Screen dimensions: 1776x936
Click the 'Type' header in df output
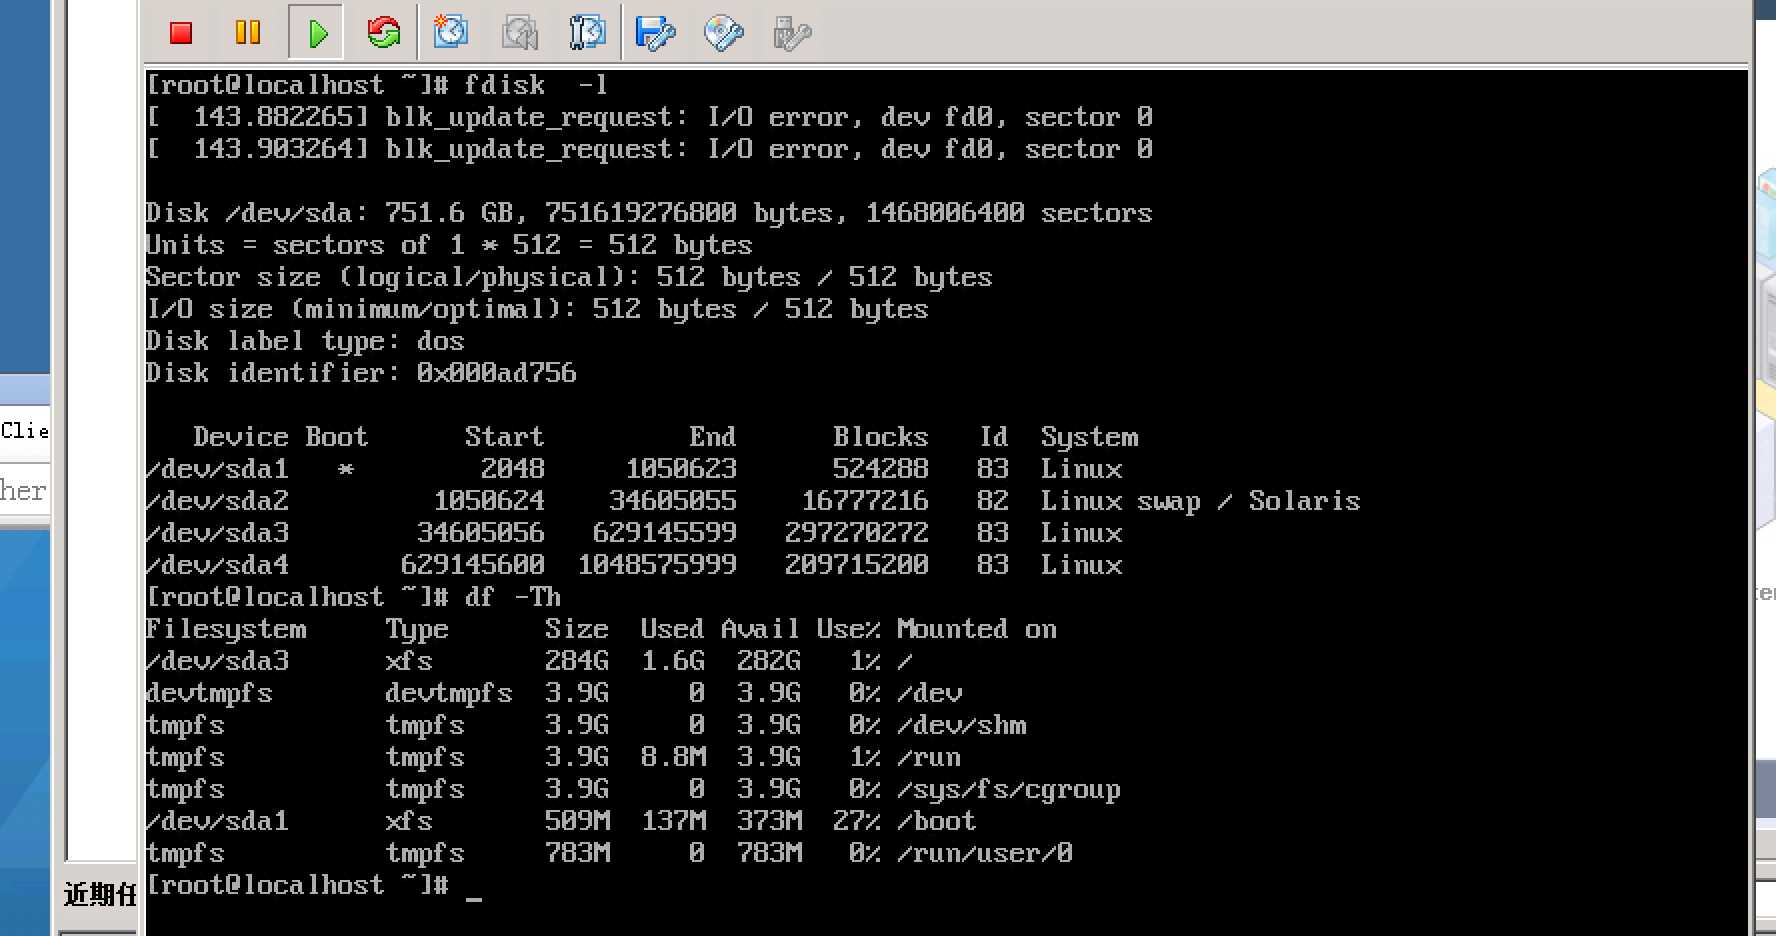click(417, 629)
